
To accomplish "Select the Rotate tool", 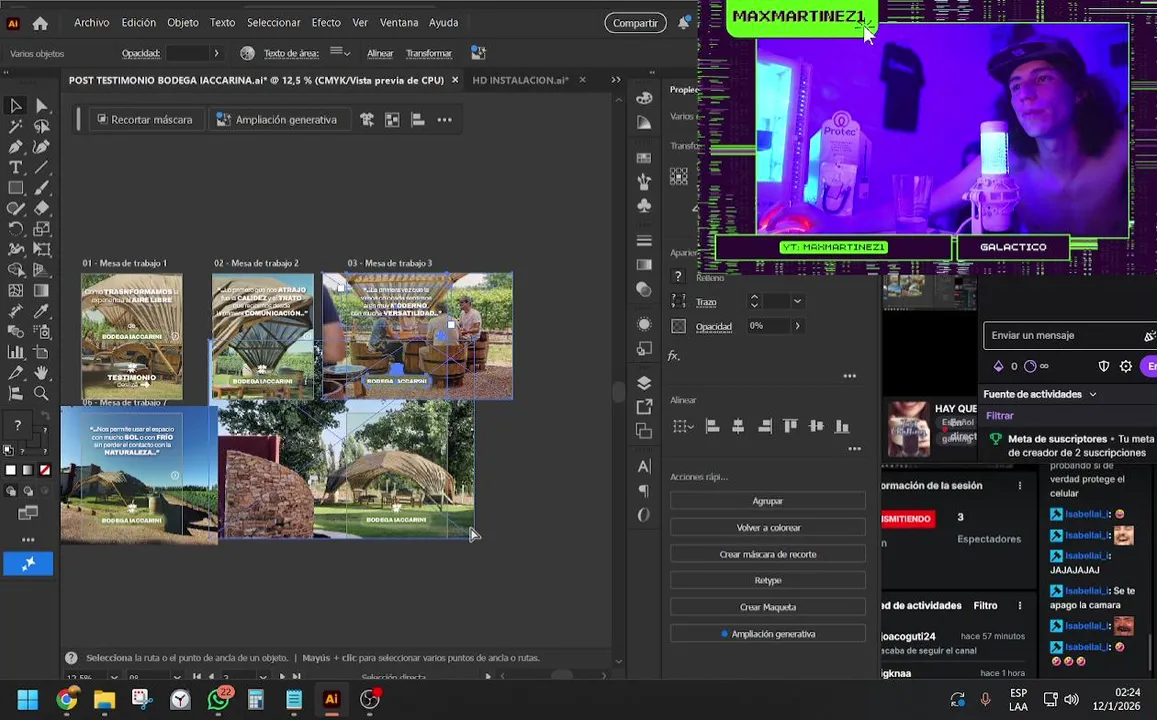I will 15,229.
